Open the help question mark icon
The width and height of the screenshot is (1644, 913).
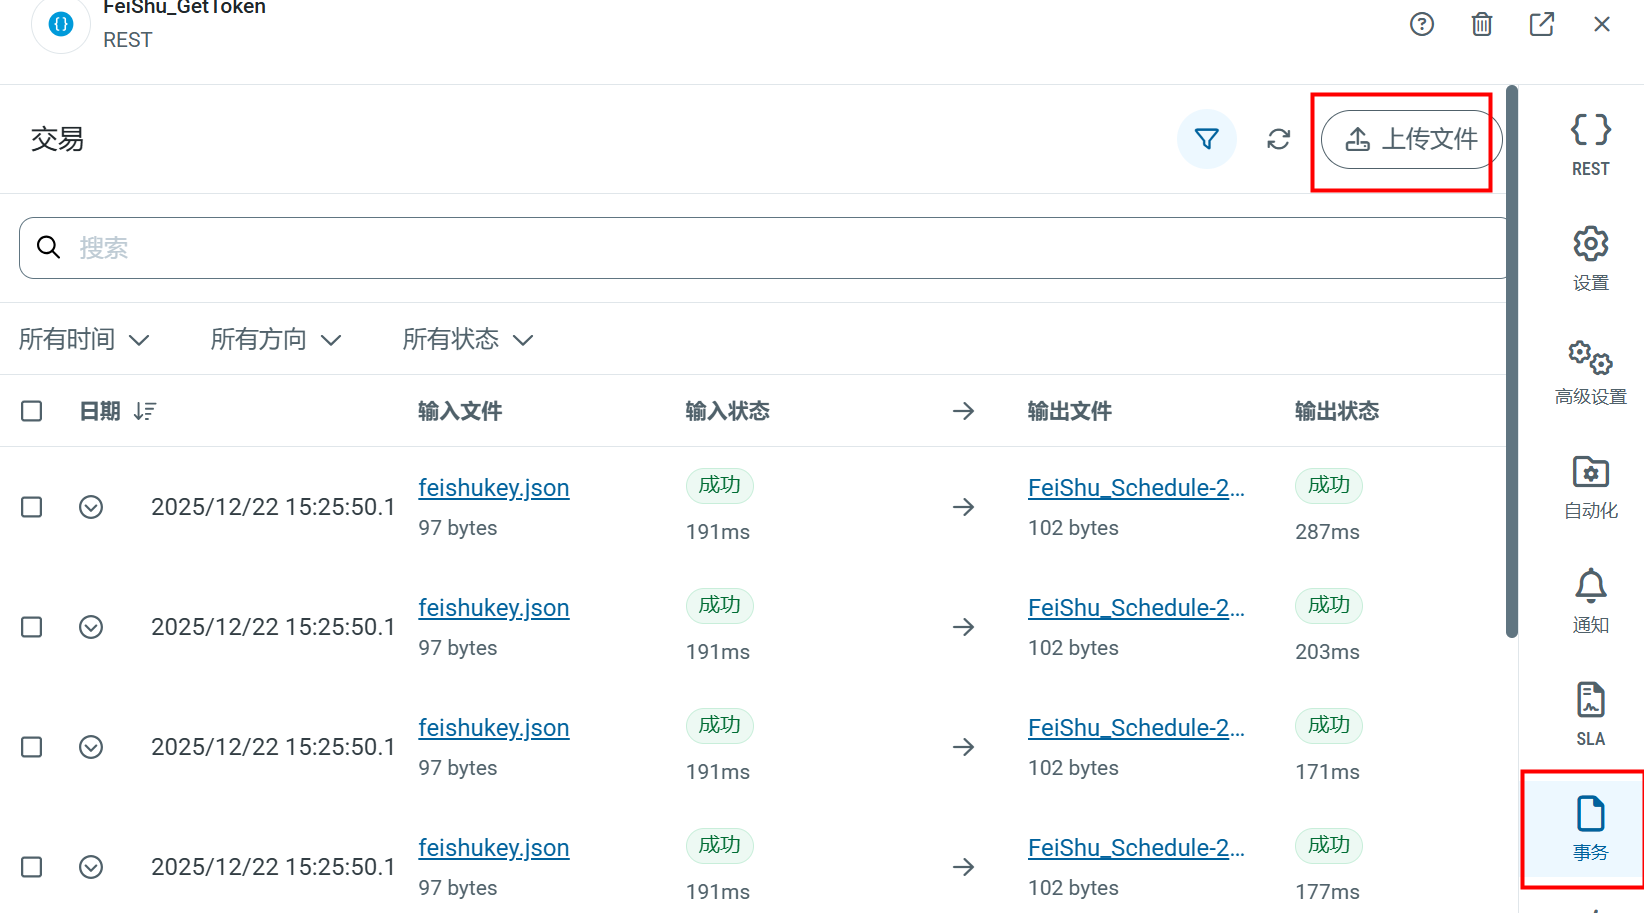(1421, 24)
